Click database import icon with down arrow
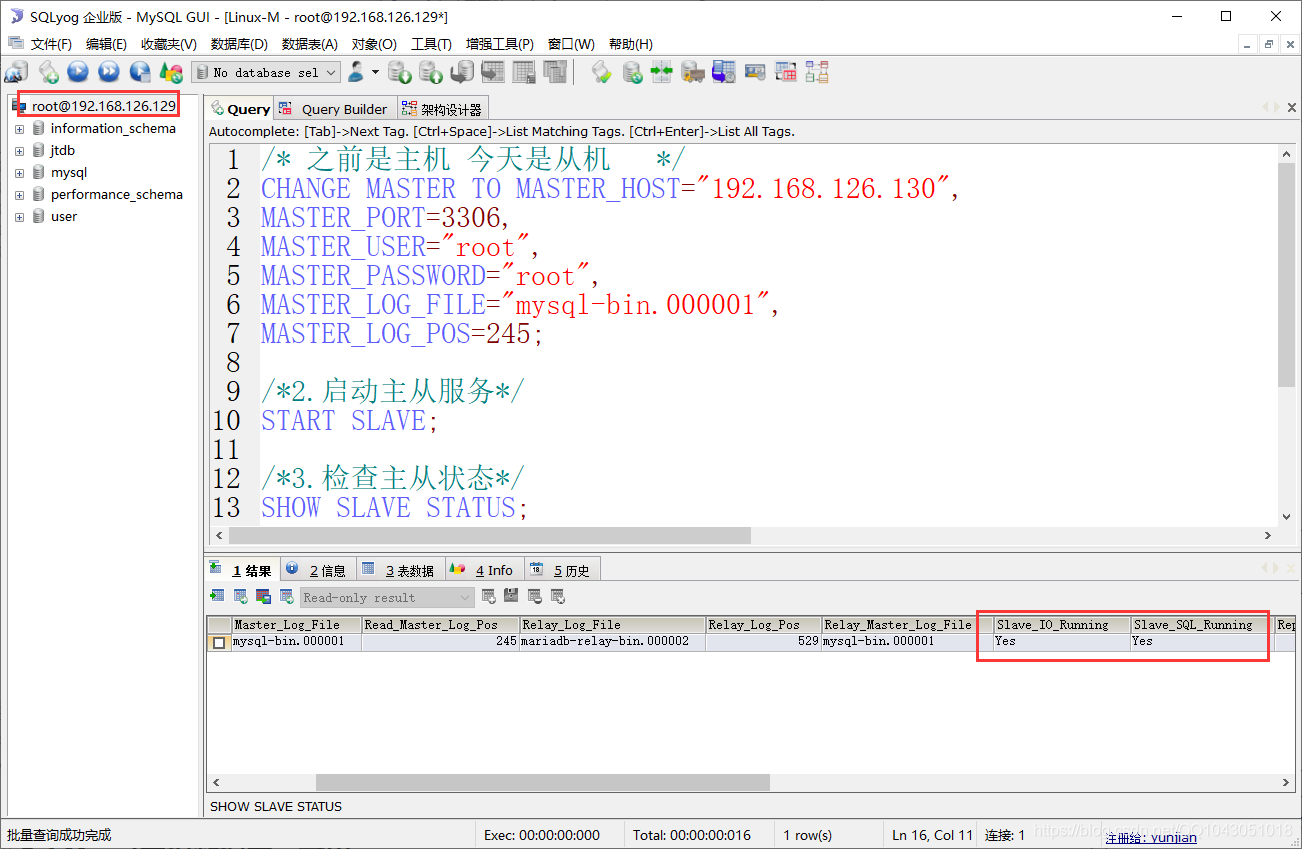This screenshot has width=1302, height=849. pos(400,72)
